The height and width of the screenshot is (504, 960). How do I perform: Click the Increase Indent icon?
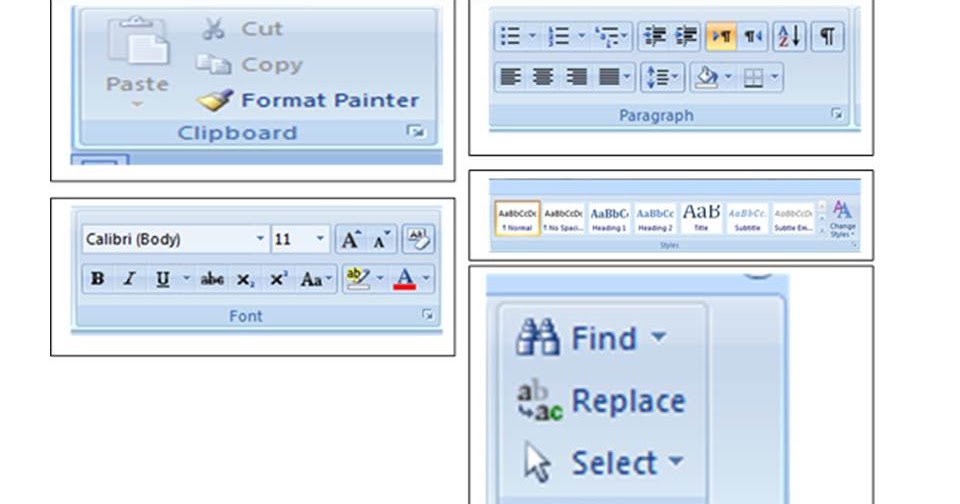(686, 36)
